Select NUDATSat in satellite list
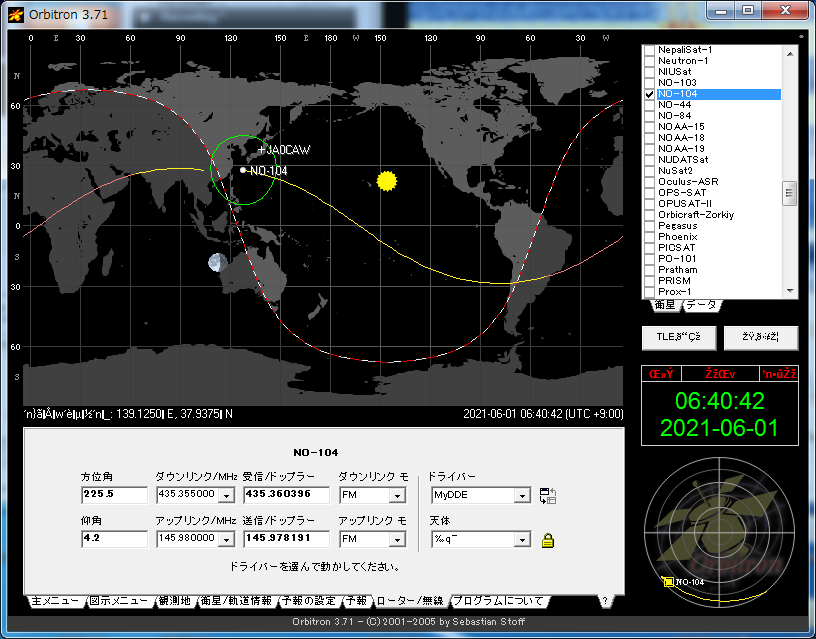This screenshot has height=639, width=816. pyautogui.click(x=683, y=160)
